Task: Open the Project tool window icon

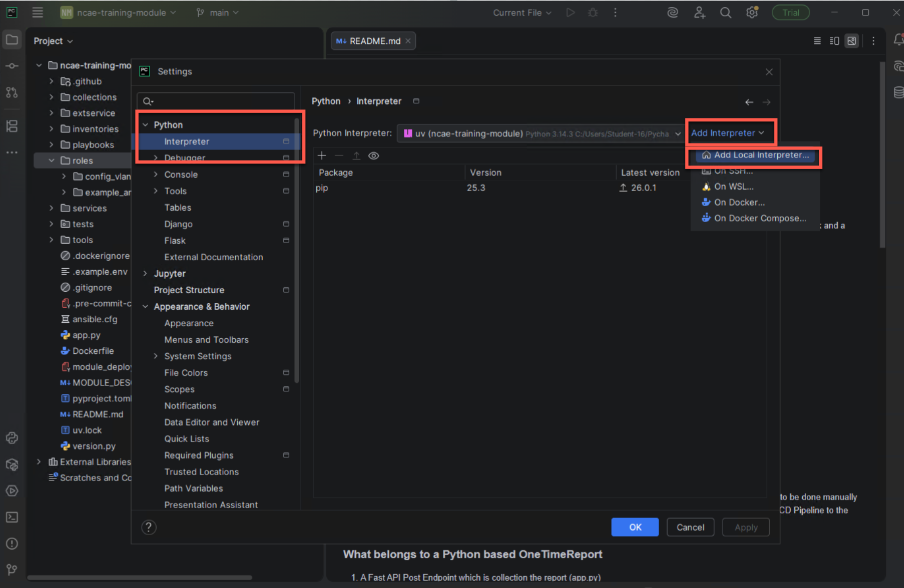Action: click(x=12, y=40)
